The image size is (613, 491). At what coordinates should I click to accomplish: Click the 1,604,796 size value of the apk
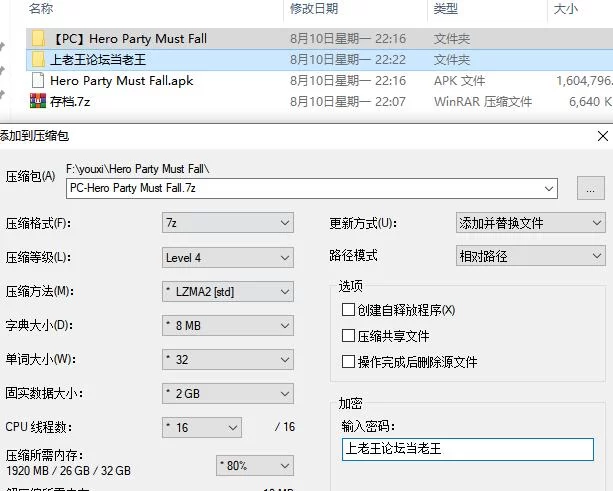(584, 81)
